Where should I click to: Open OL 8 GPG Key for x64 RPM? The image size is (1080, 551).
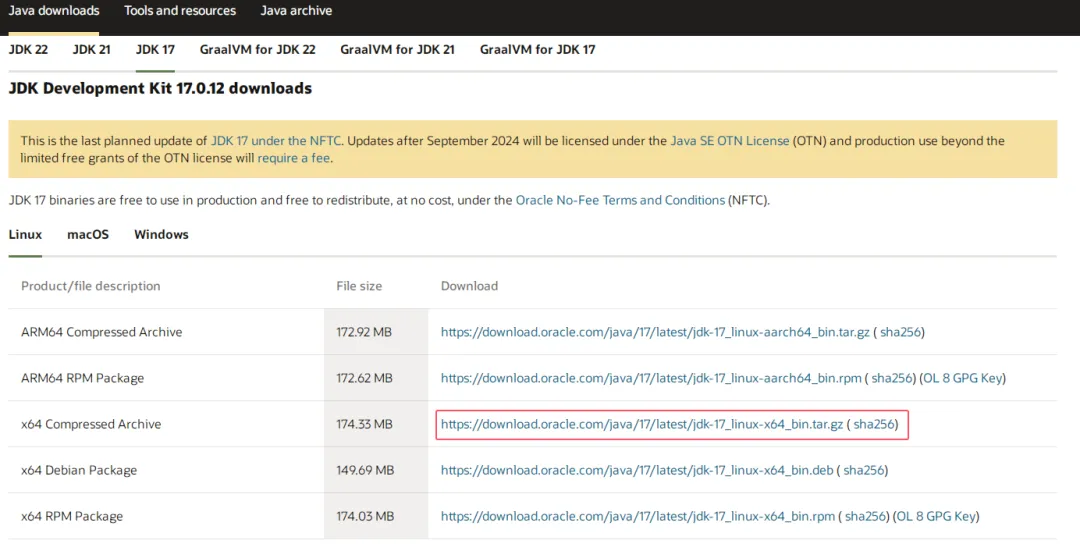tap(935, 517)
